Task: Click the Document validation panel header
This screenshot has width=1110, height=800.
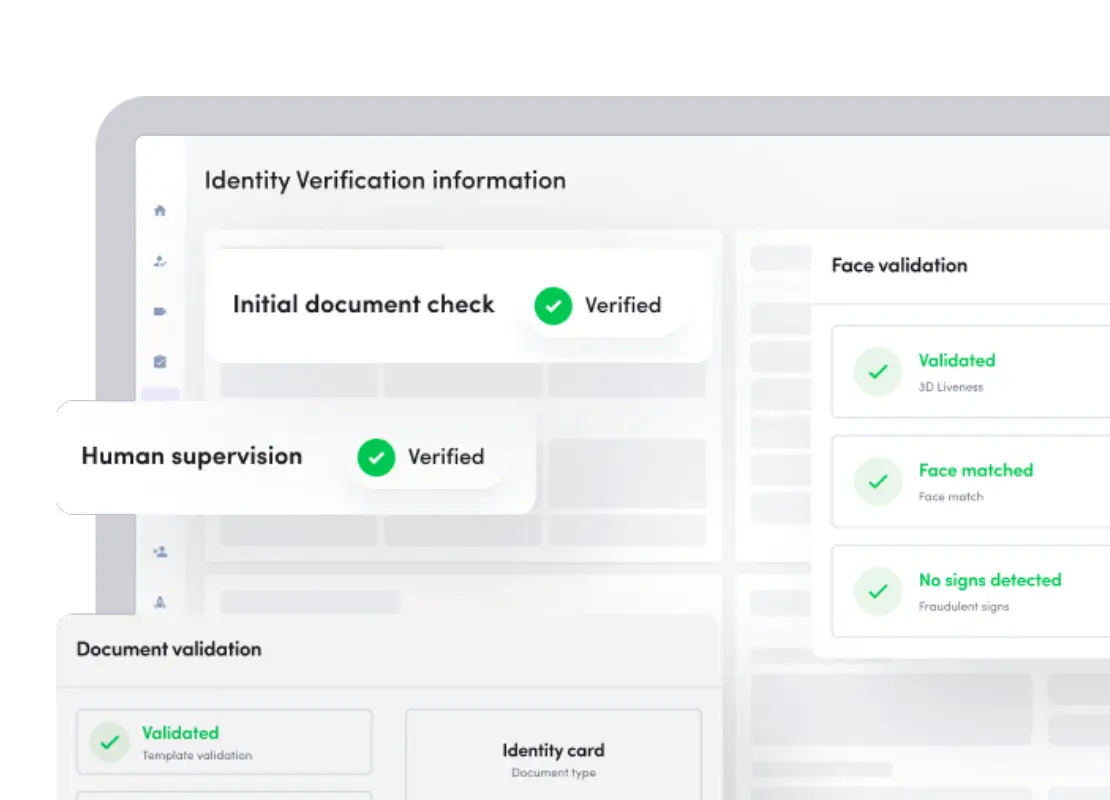Action: click(x=169, y=649)
